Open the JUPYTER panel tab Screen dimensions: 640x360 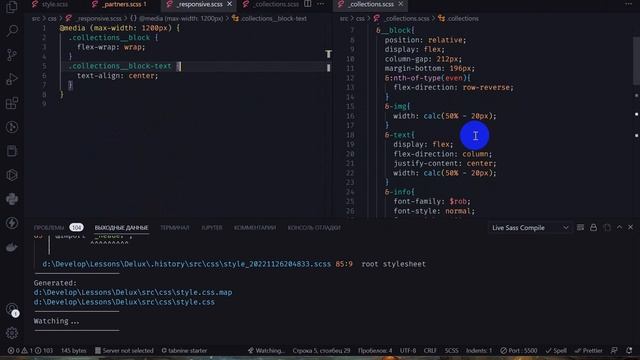click(212, 228)
